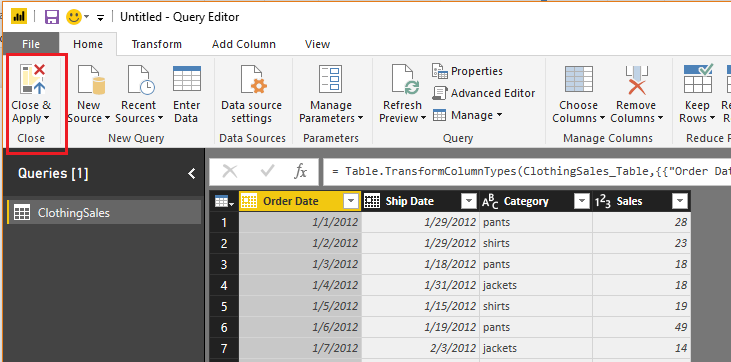Expand the Refresh Preview dropdown arrow

point(423,118)
